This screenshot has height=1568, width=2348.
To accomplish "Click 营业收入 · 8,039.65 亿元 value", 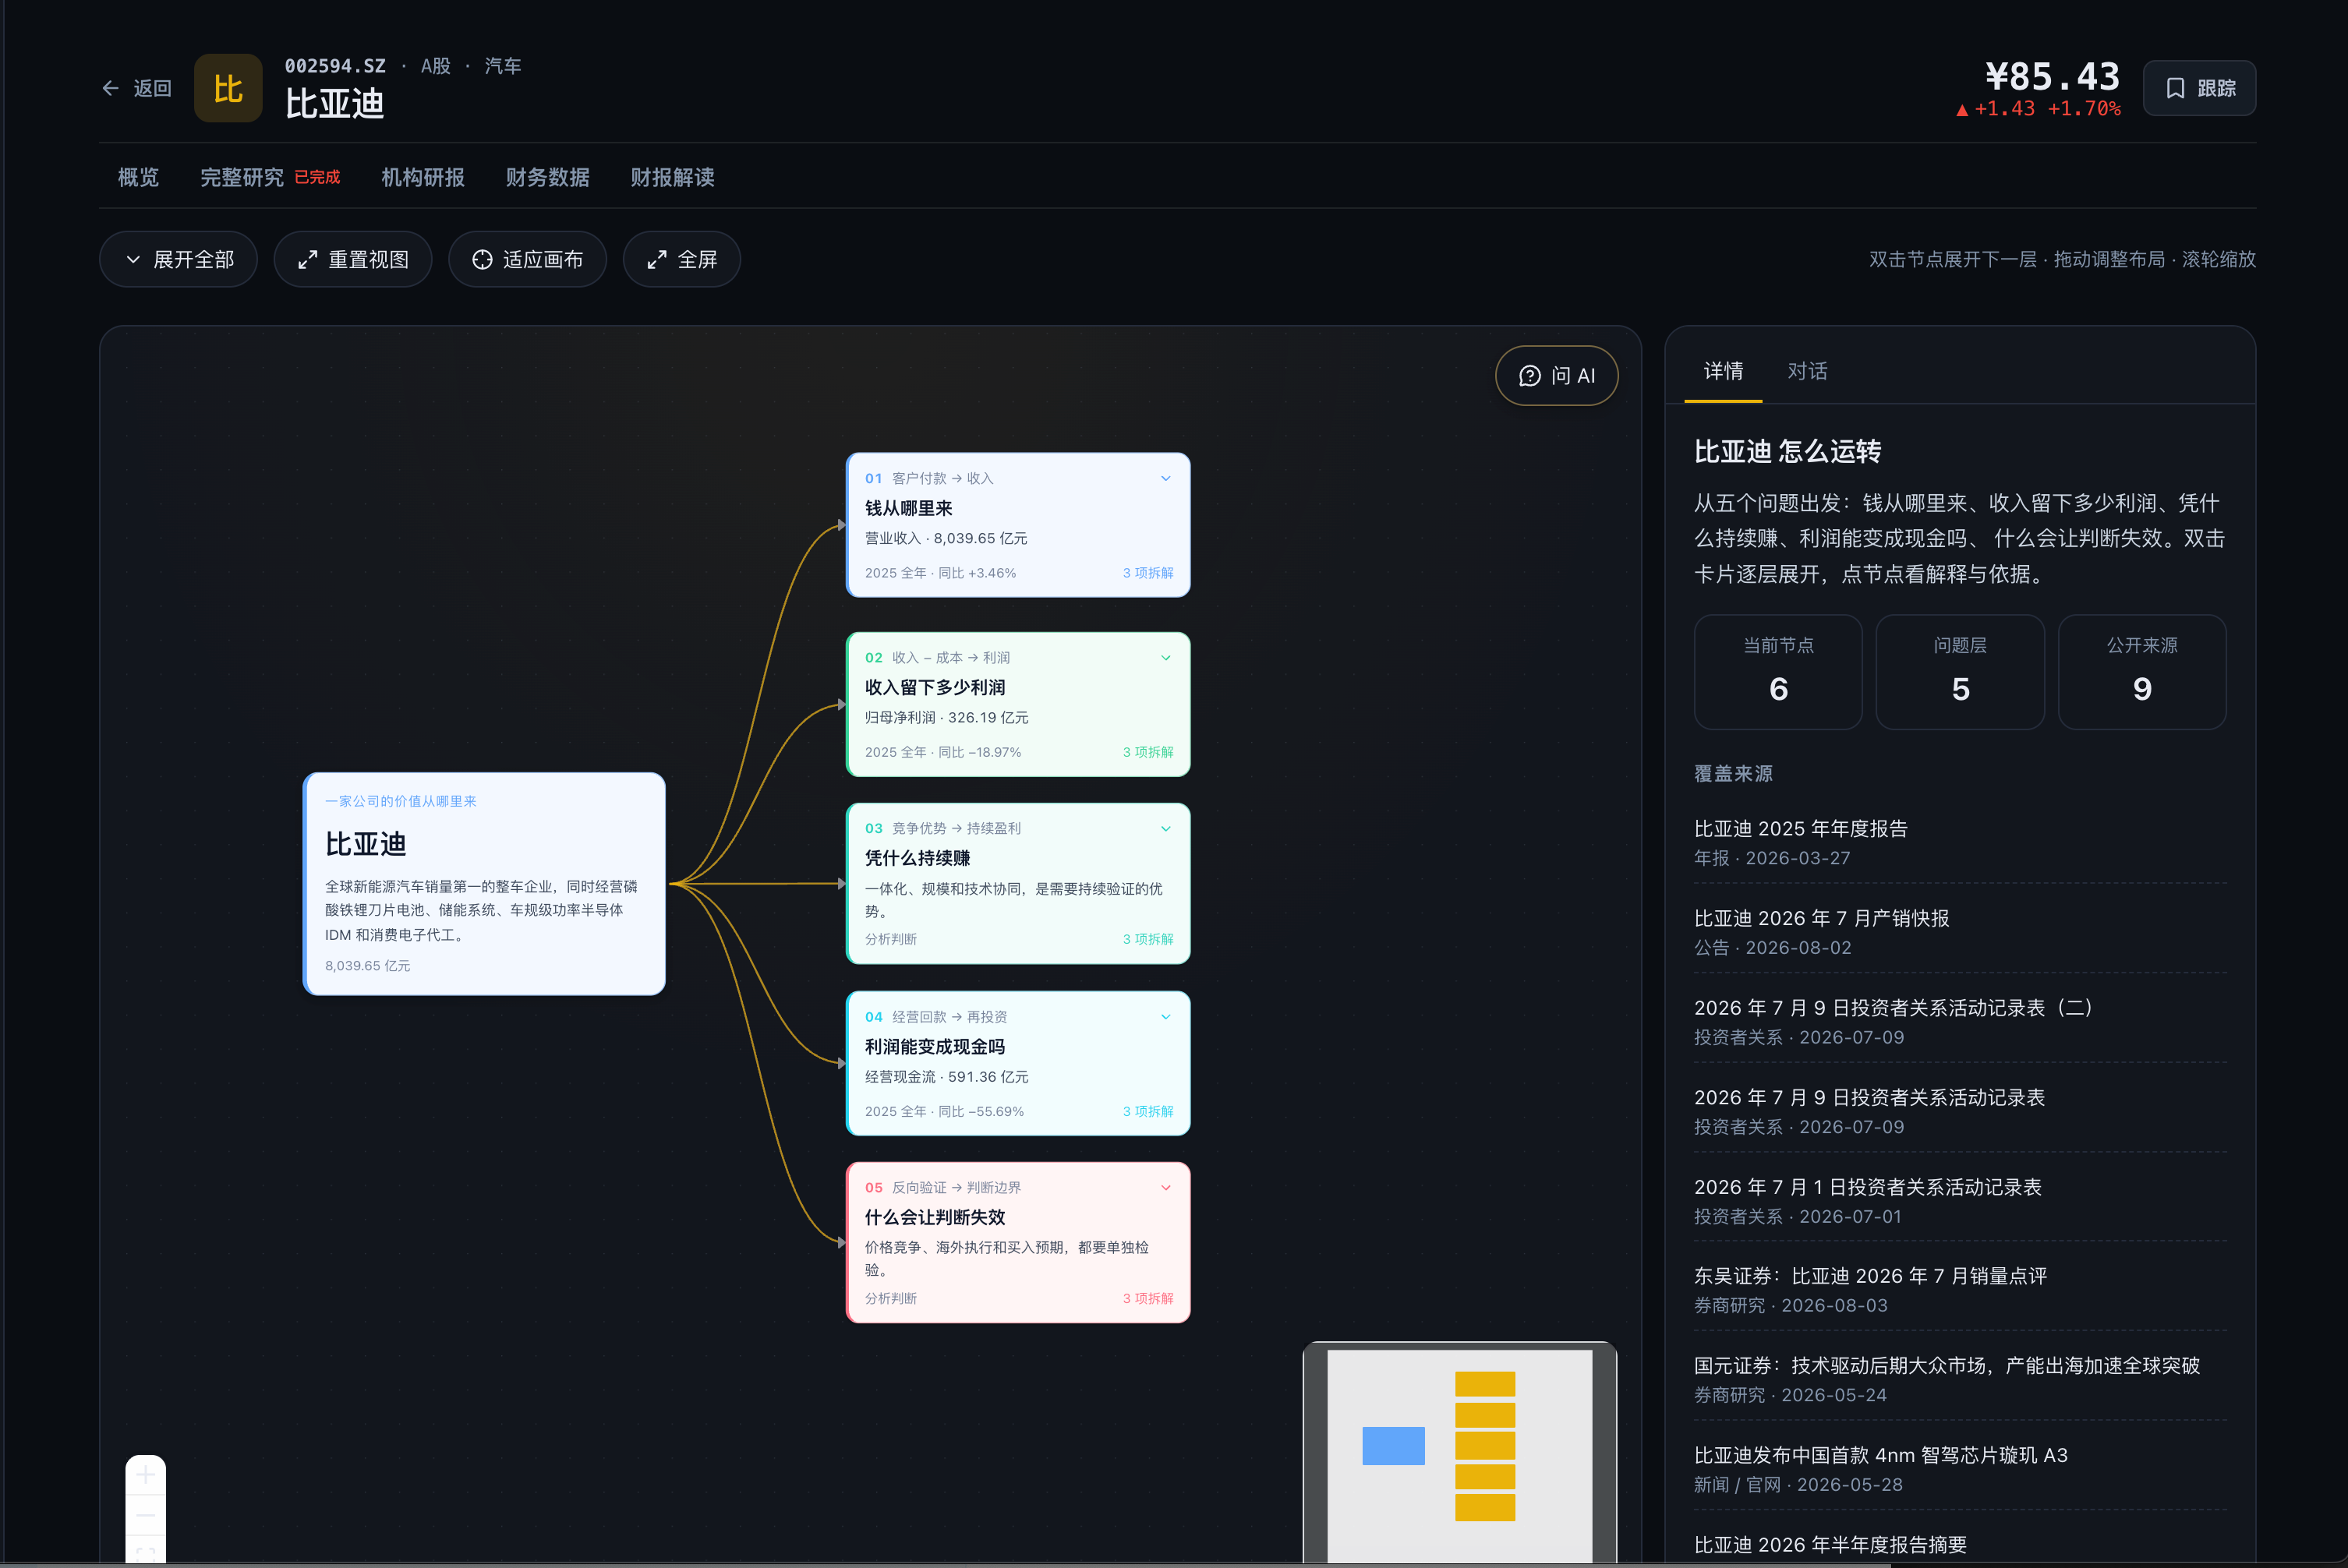I will [945, 538].
